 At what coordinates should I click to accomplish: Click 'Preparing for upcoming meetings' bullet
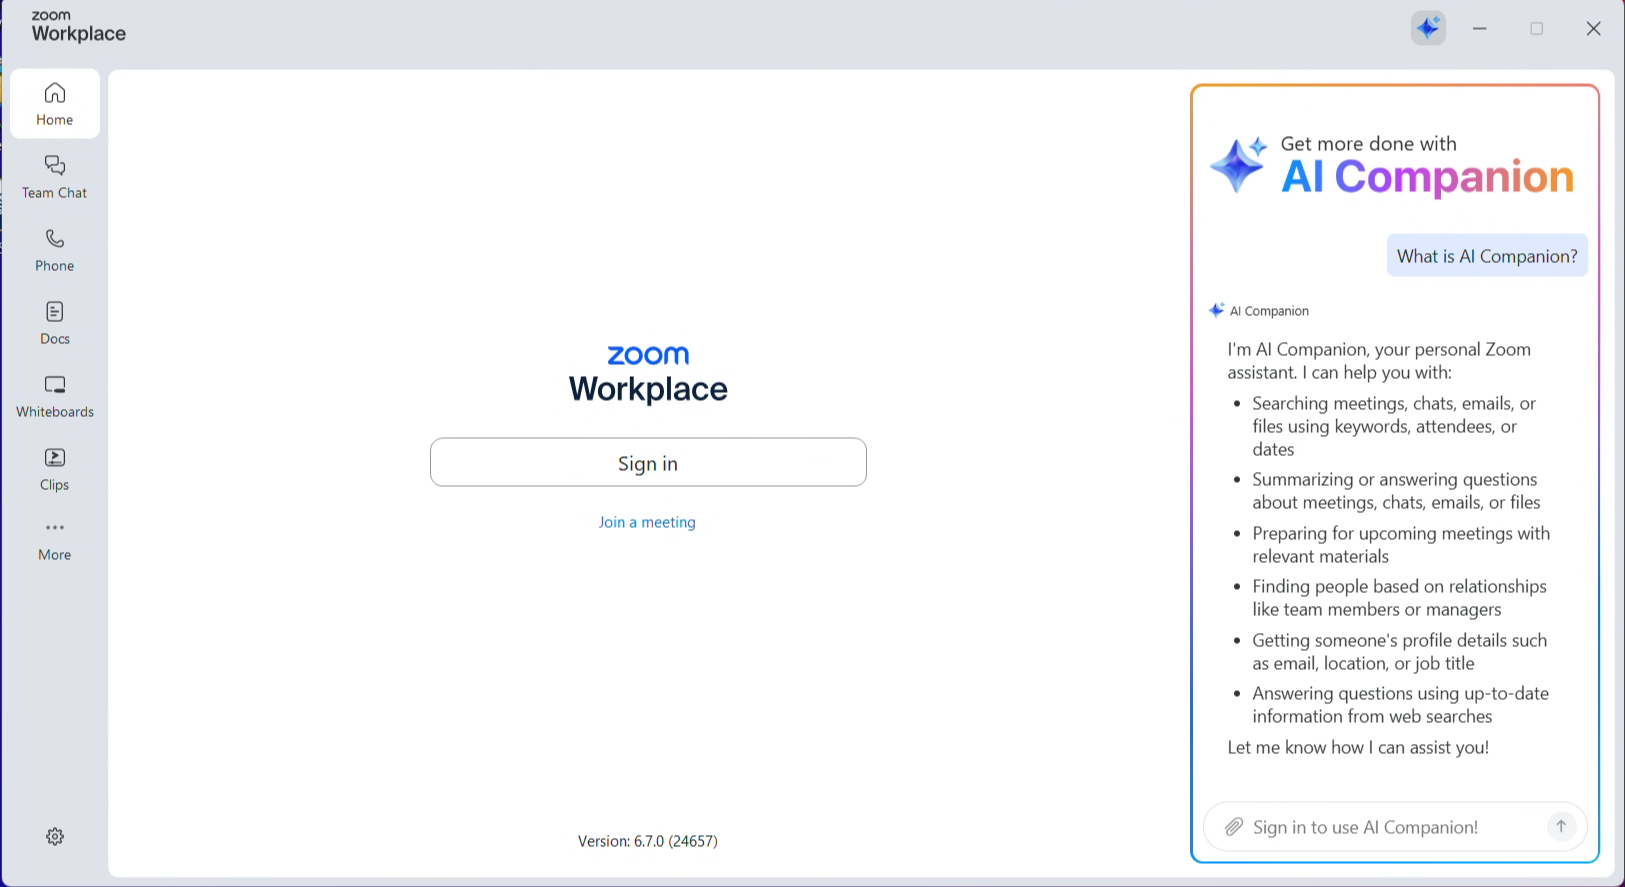1401,545
